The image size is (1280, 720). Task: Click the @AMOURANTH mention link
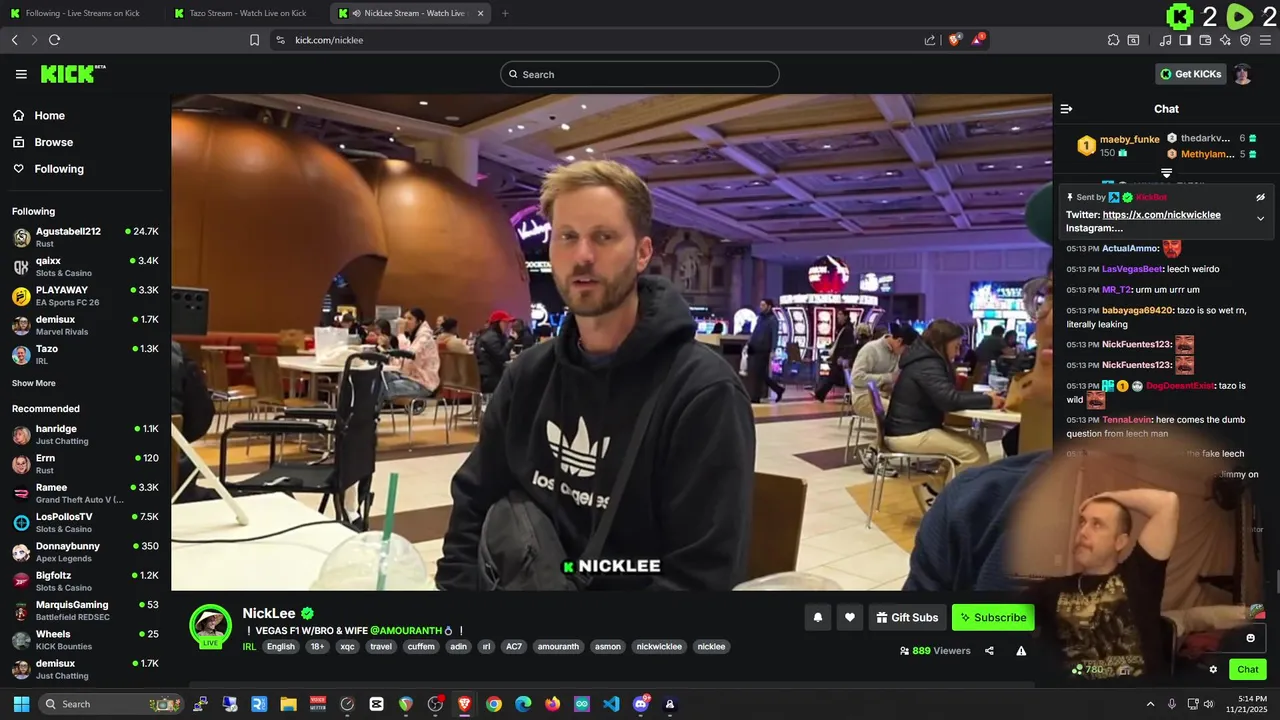(x=406, y=631)
